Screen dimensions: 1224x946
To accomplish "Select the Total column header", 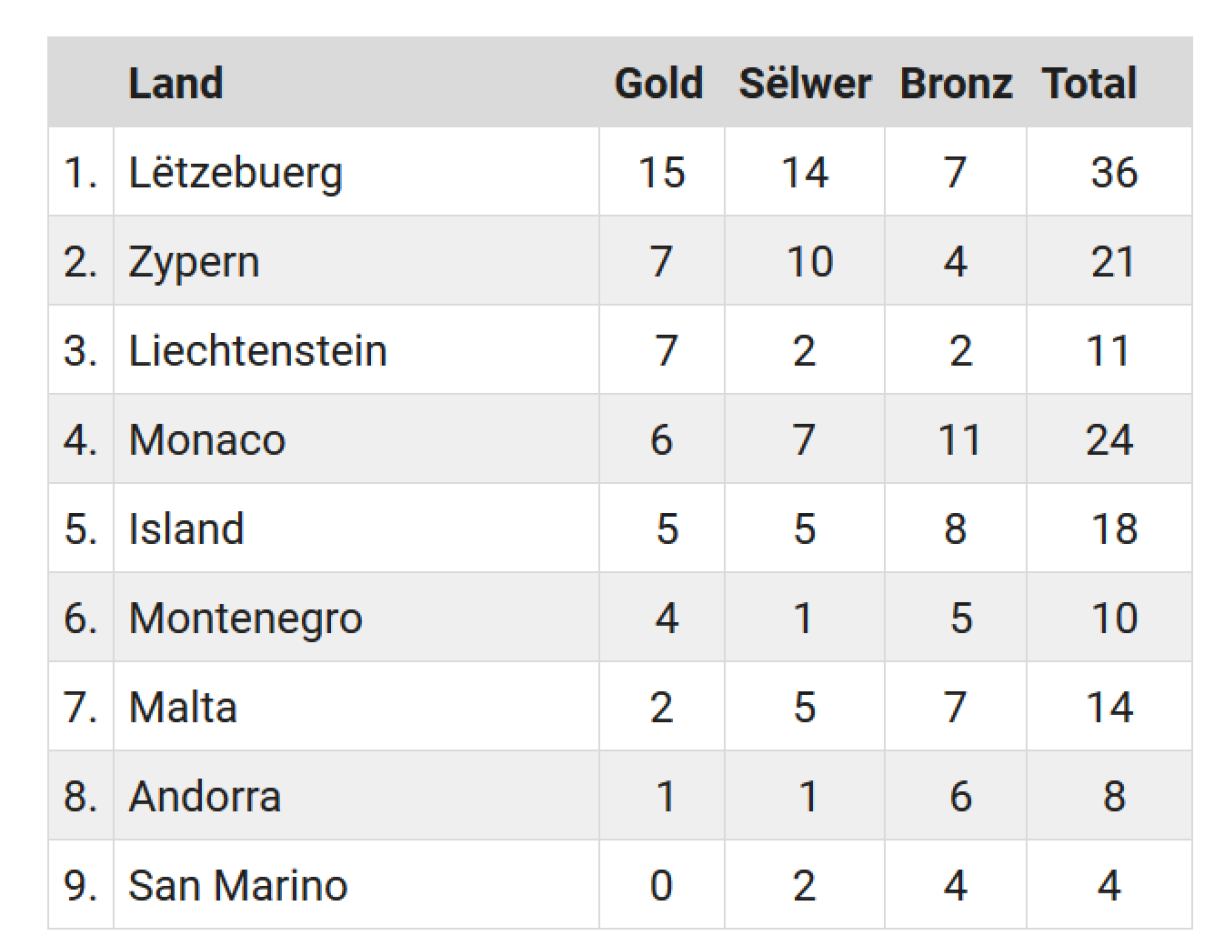I will [1089, 84].
